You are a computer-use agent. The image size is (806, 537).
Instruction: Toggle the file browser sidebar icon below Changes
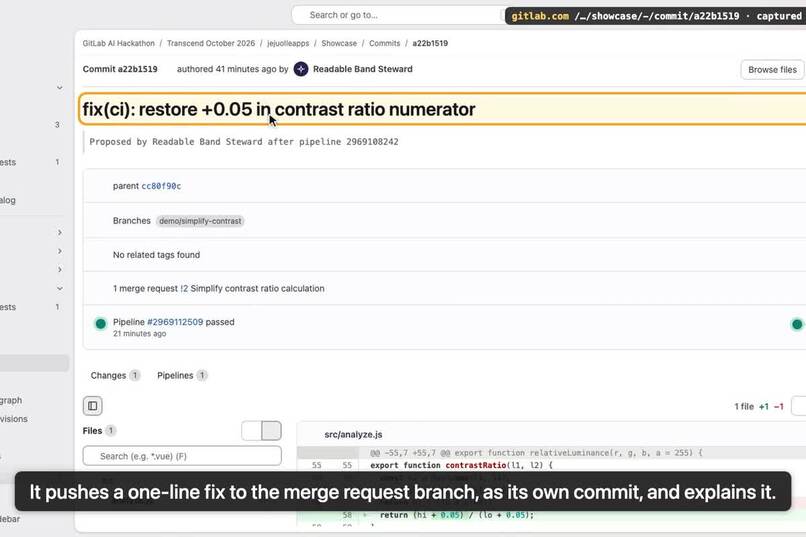click(93, 406)
